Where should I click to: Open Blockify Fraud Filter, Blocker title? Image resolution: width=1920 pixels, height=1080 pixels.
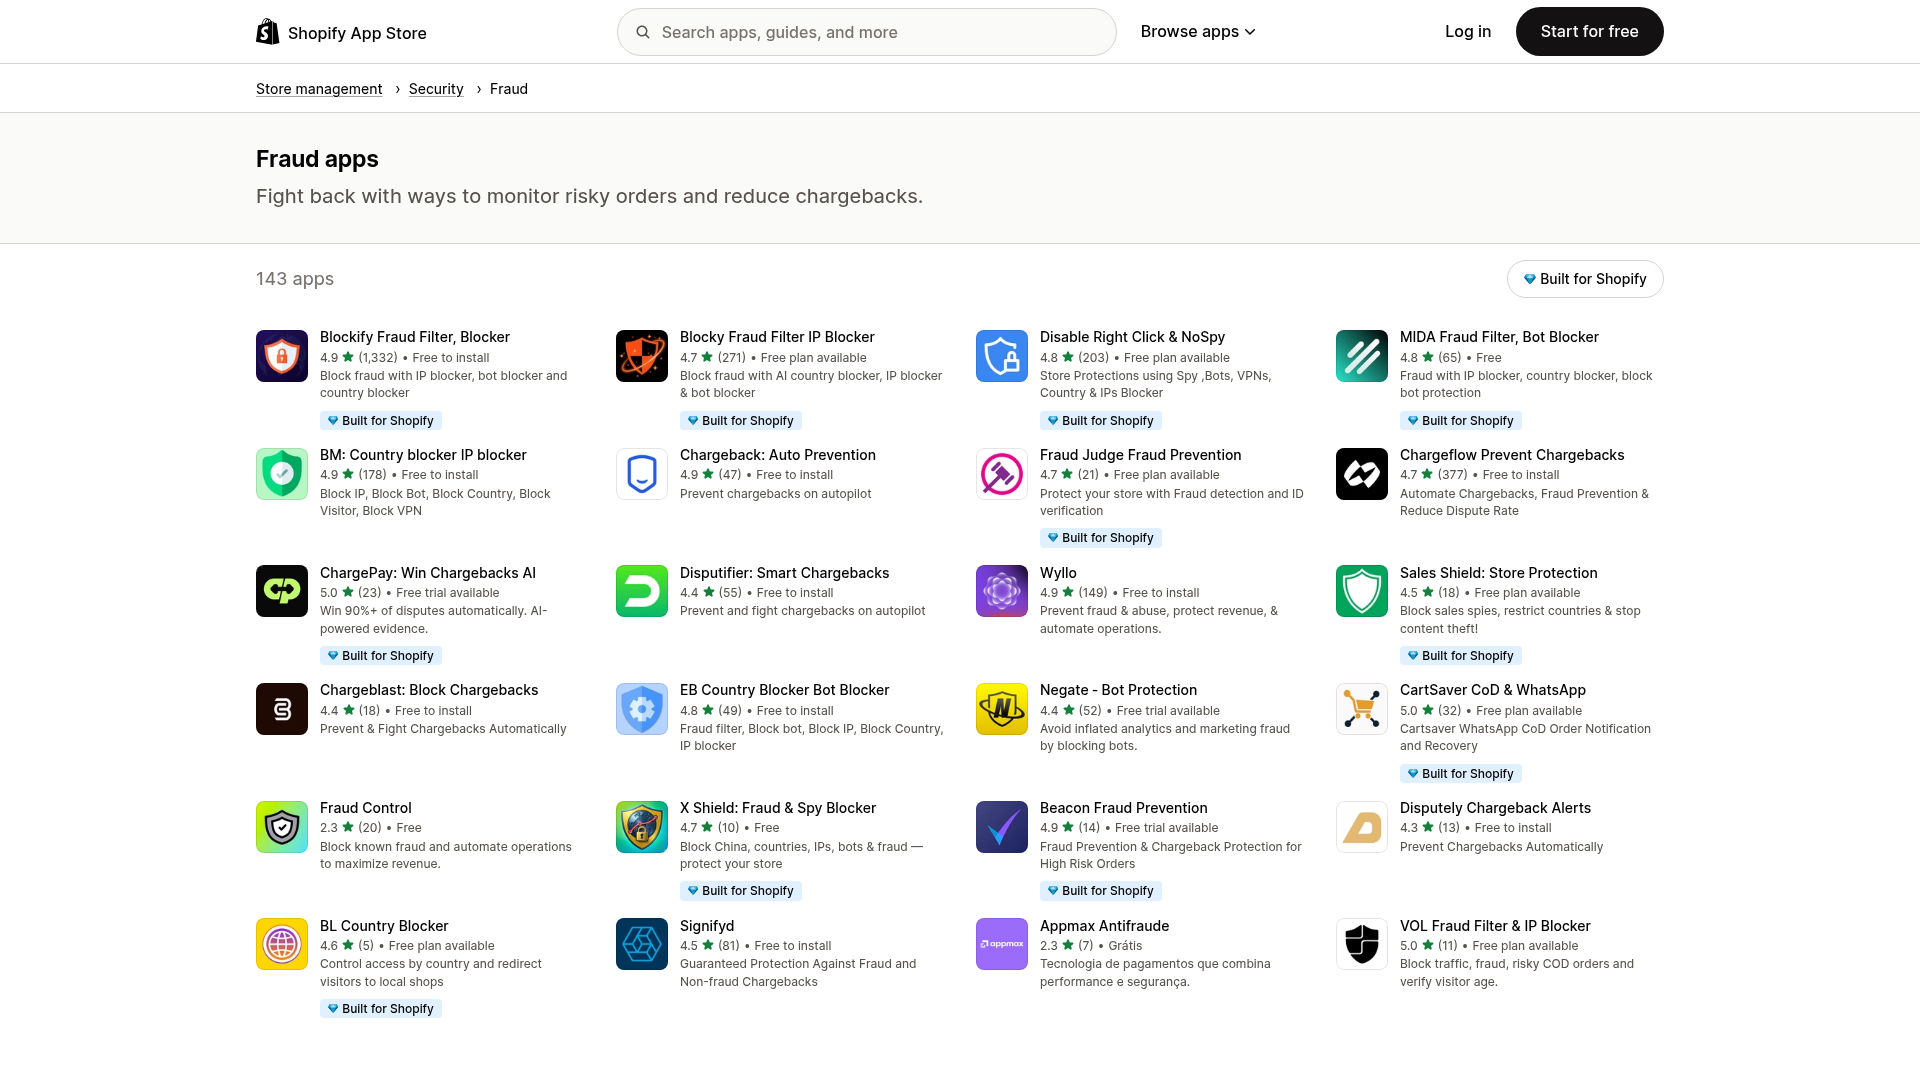pos(415,337)
